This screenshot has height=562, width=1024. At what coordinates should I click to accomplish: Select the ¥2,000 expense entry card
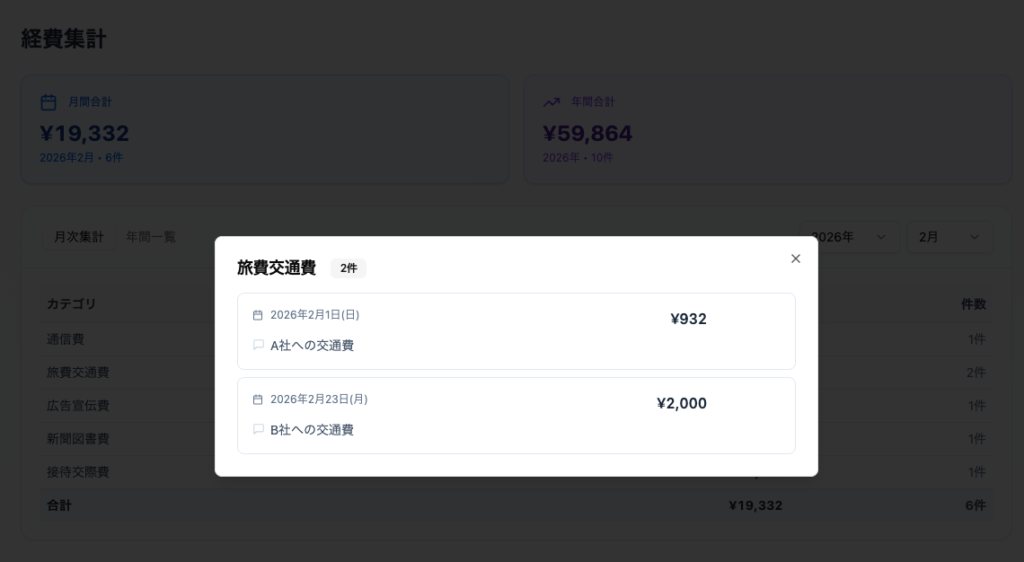coord(516,415)
